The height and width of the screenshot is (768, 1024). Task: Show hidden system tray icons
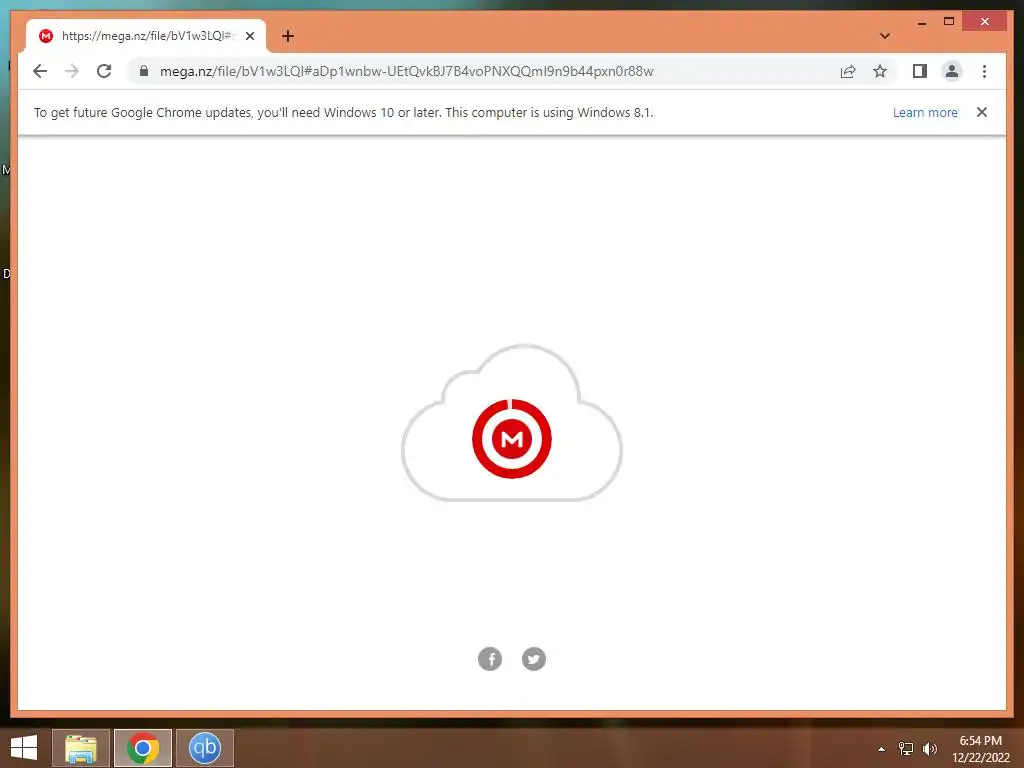(x=882, y=749)
